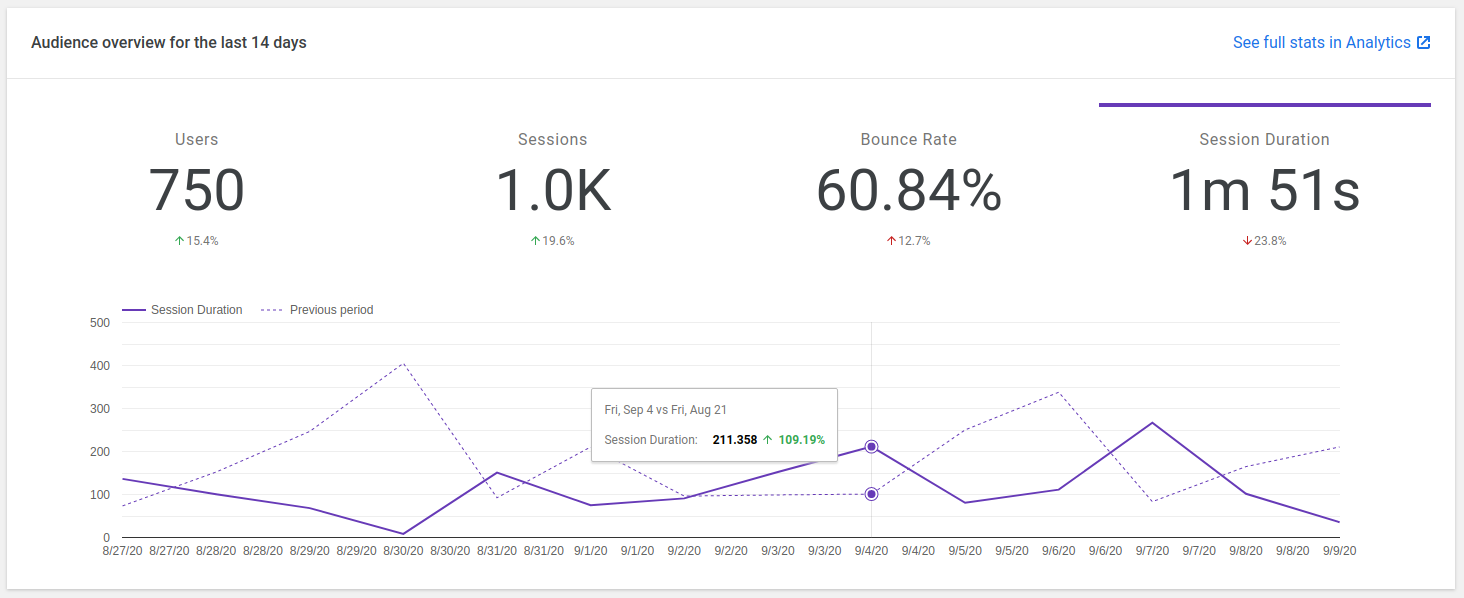Open the See full stats in Analytics link

pos(1331,43)
